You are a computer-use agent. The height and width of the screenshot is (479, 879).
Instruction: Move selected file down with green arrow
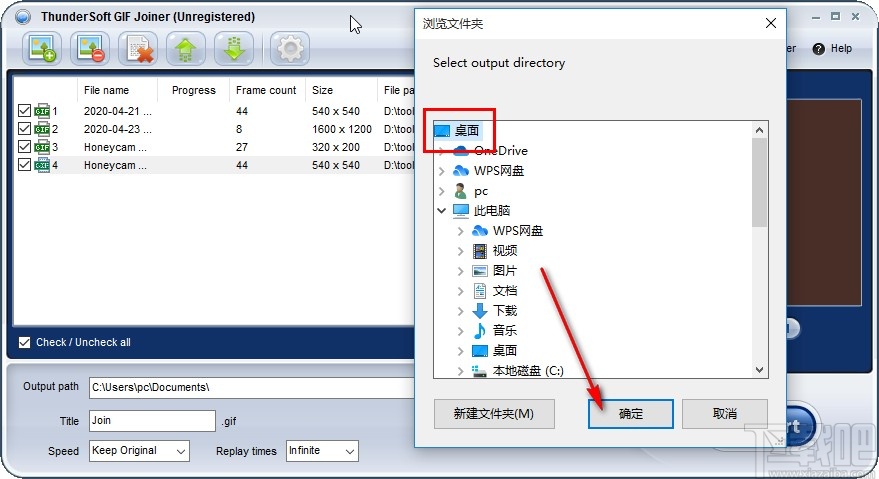coord(234,48)
